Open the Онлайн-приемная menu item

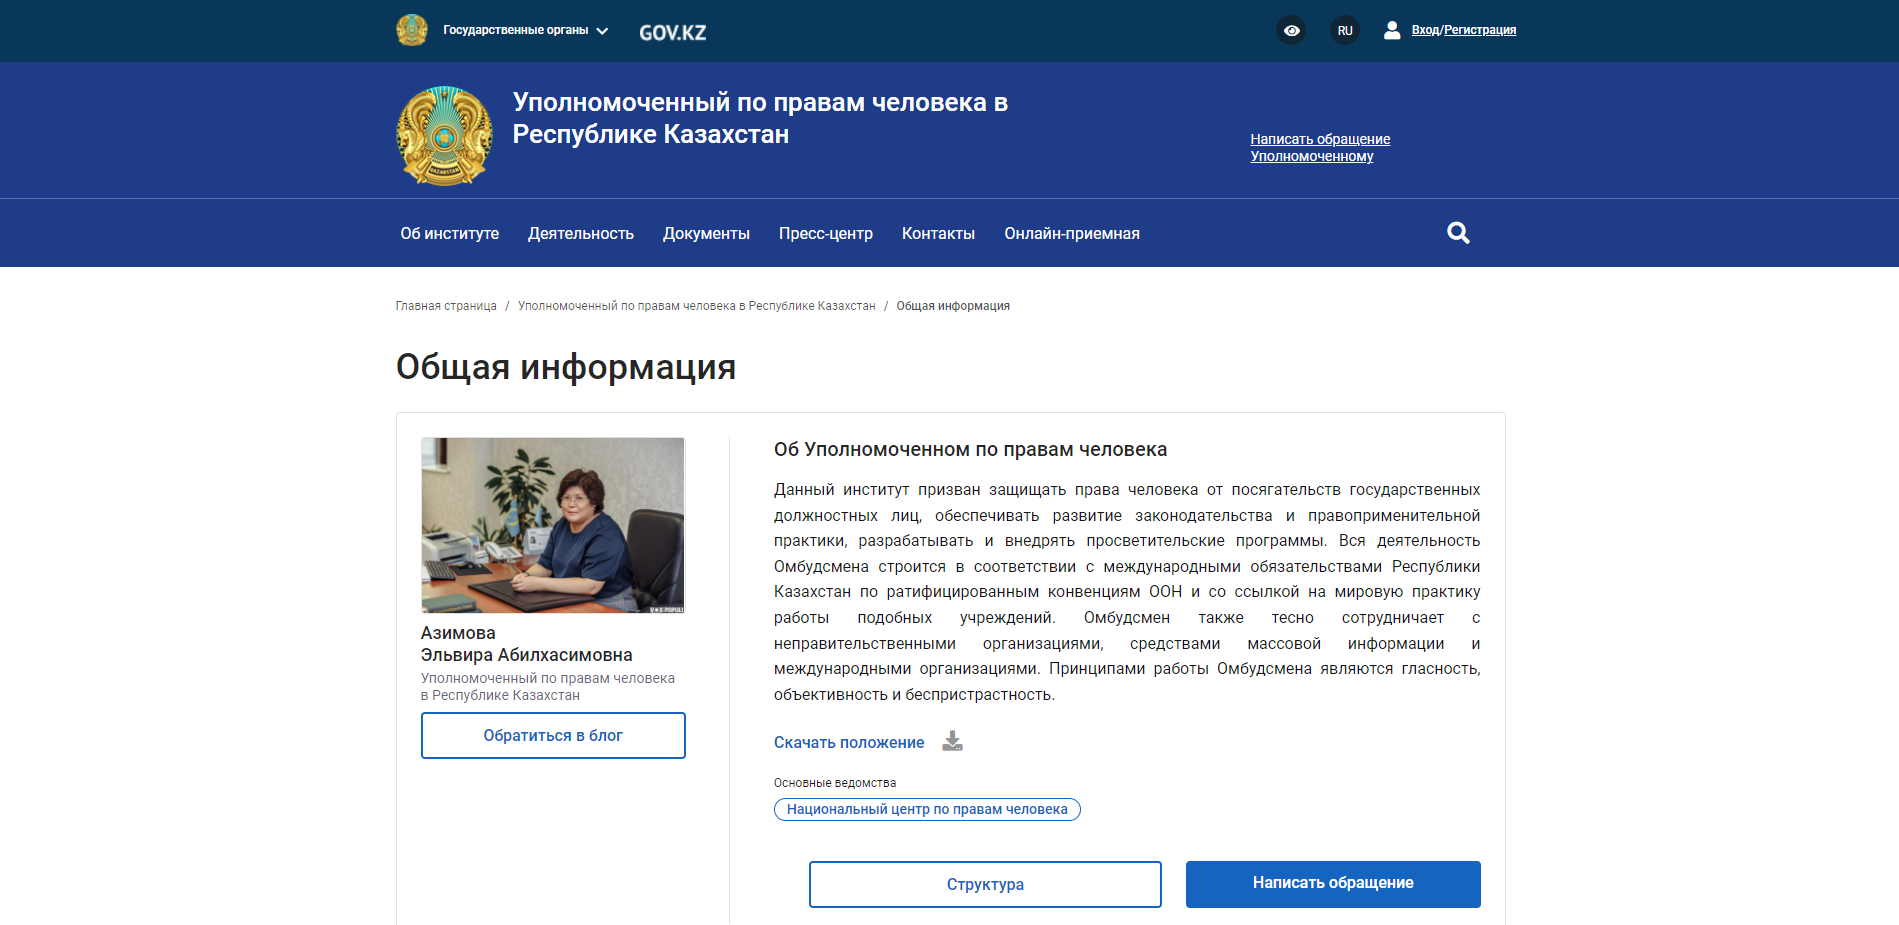coord(1072,233)
